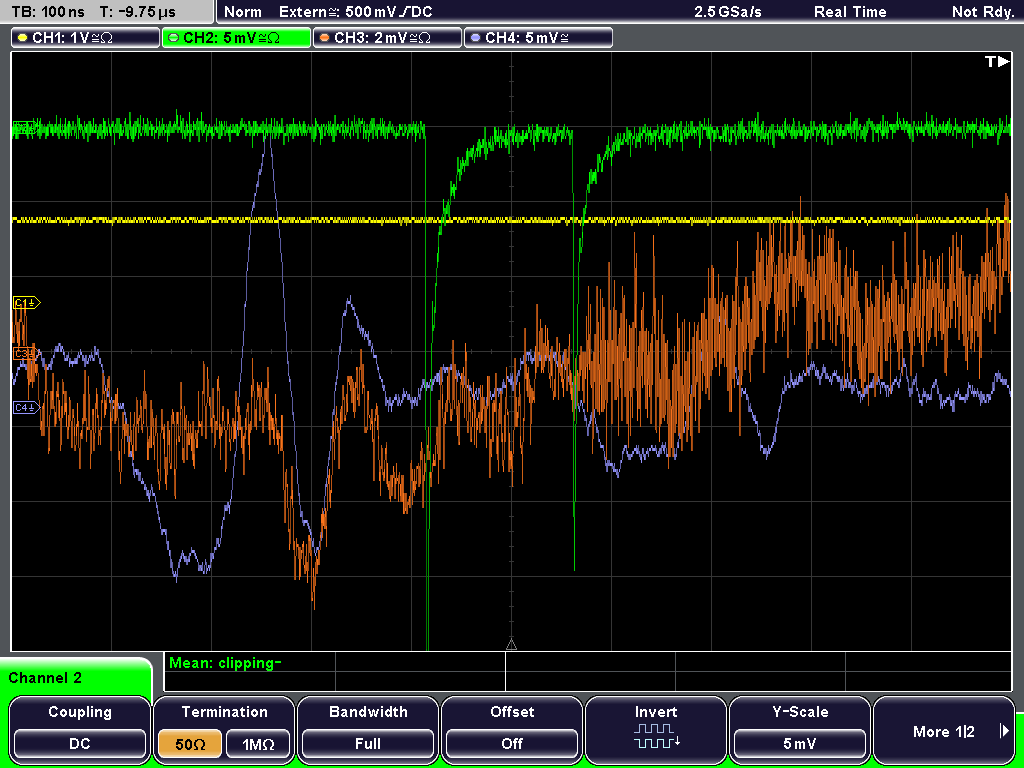1024x768 pixels.
Task: Click the trigger time triangle at bottom
Action: pos(511,645)
